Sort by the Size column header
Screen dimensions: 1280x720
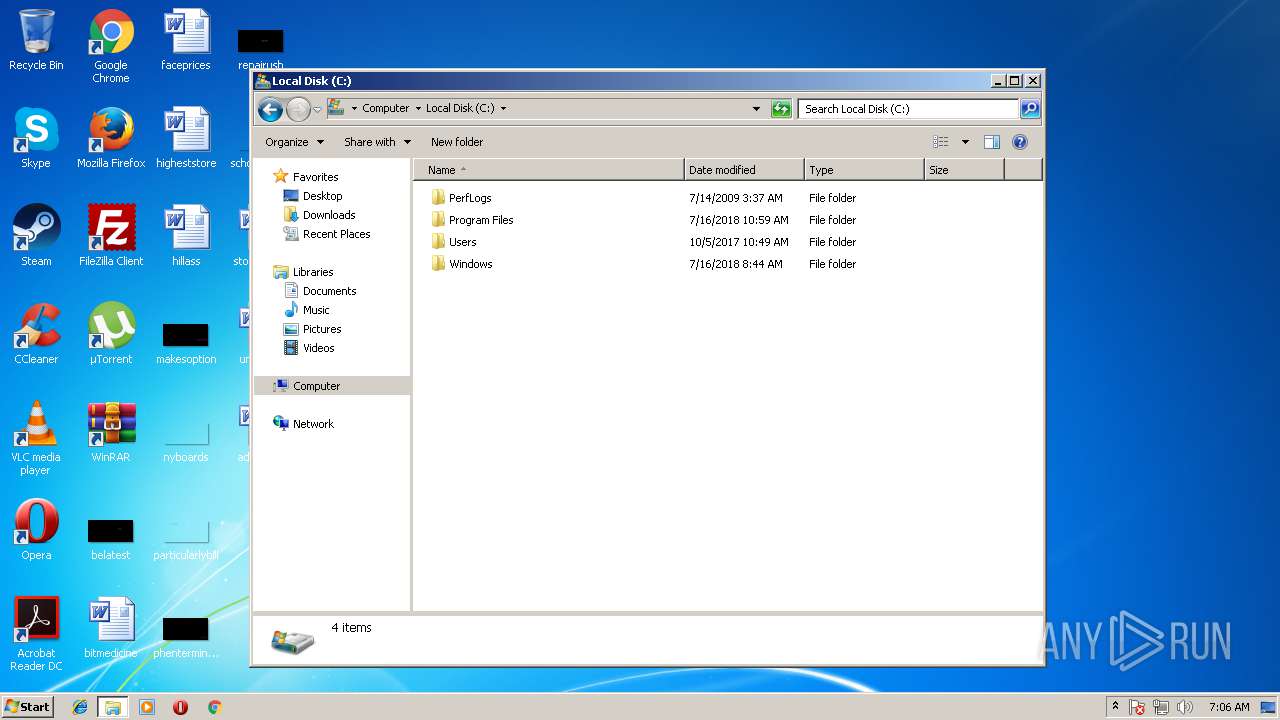coord(964,170)
